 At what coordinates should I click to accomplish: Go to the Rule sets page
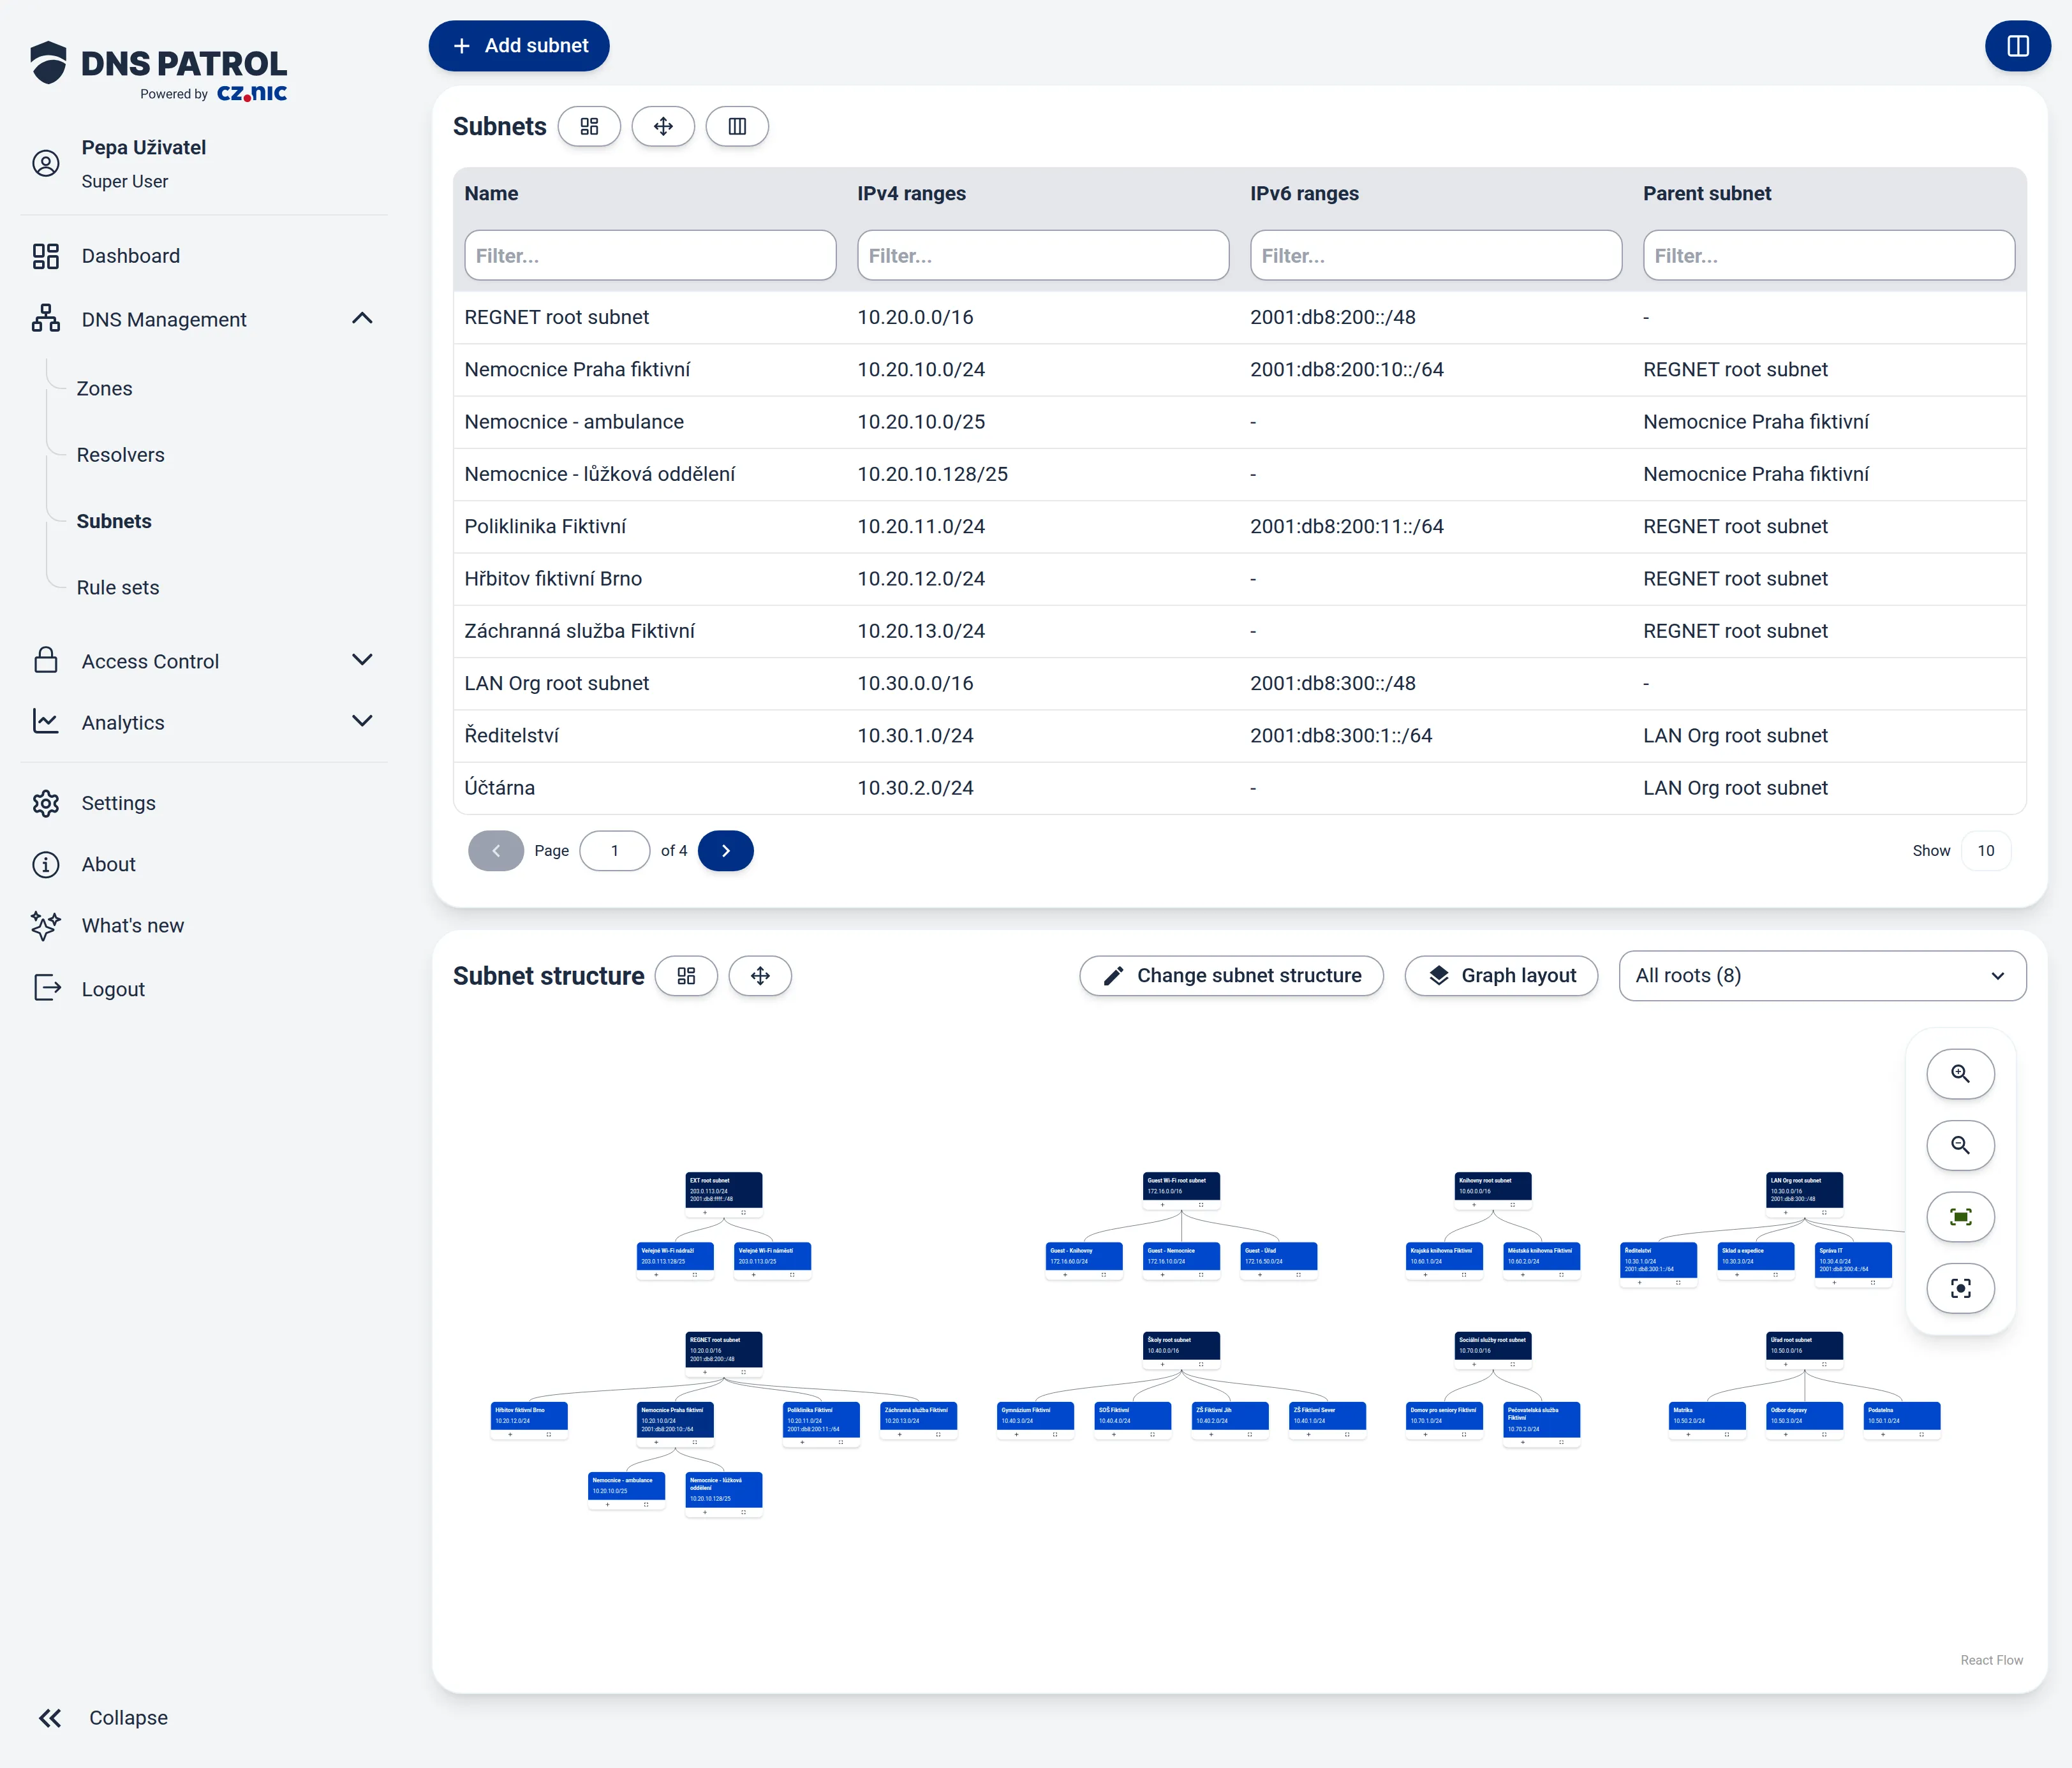[x=118, y=588]
